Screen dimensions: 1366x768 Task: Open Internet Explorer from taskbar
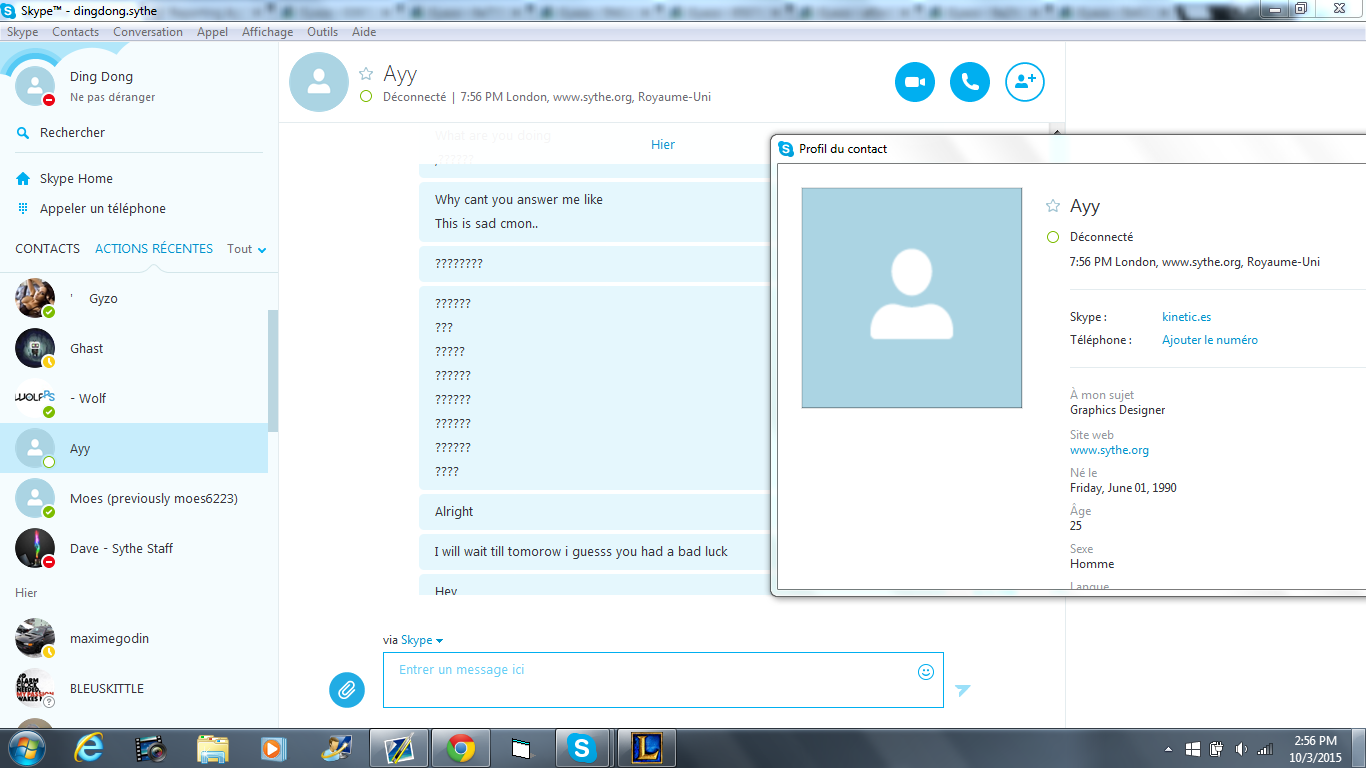[x=89, y=748]
